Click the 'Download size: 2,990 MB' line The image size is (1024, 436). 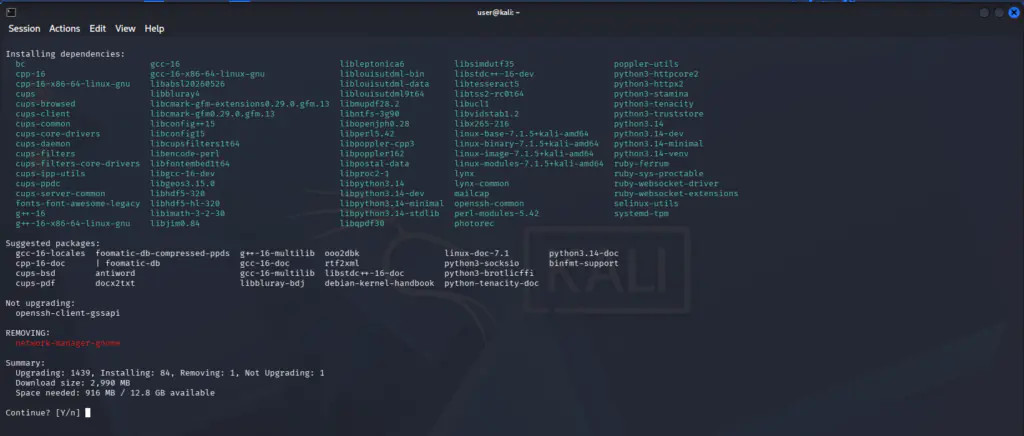73,383
